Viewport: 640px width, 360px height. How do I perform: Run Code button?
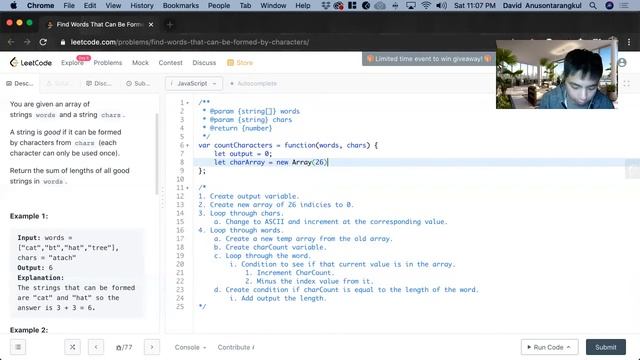[549, 347]
